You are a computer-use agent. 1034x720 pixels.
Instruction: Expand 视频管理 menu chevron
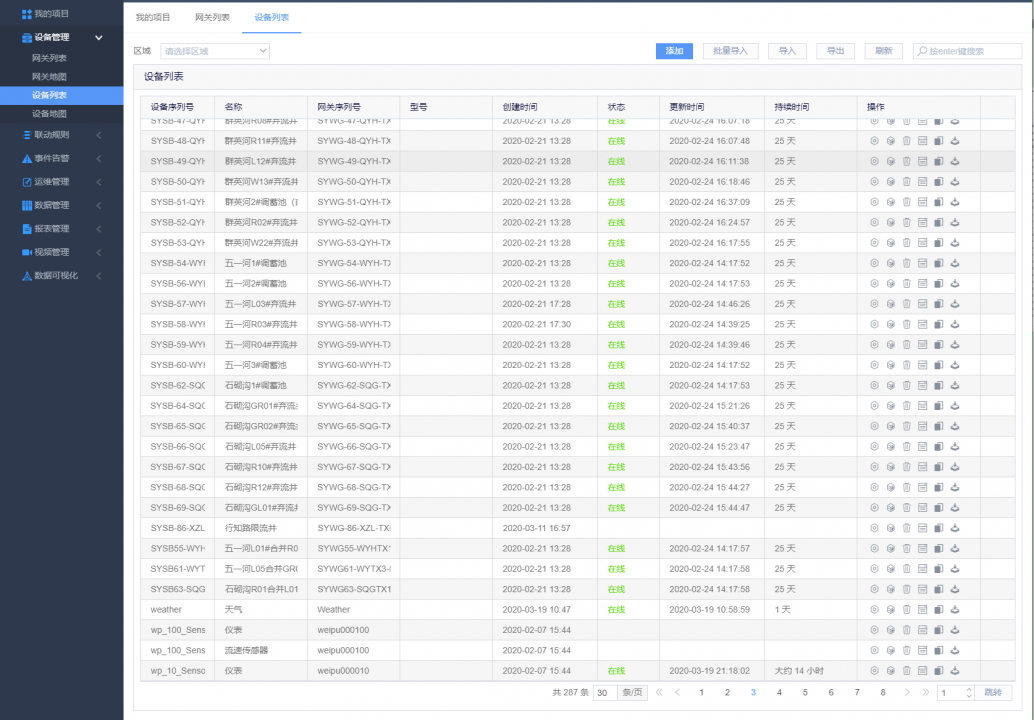pyautogui.click(x=99, y=252)
